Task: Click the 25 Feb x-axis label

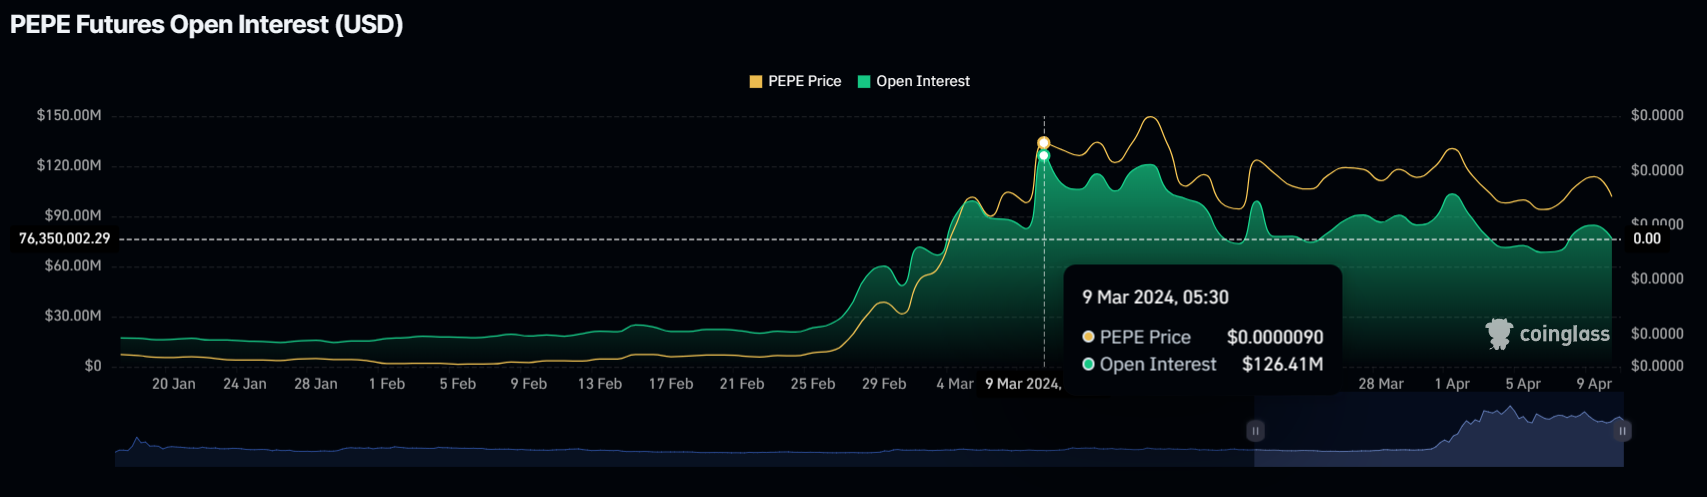Action: (x=812, y=384)
